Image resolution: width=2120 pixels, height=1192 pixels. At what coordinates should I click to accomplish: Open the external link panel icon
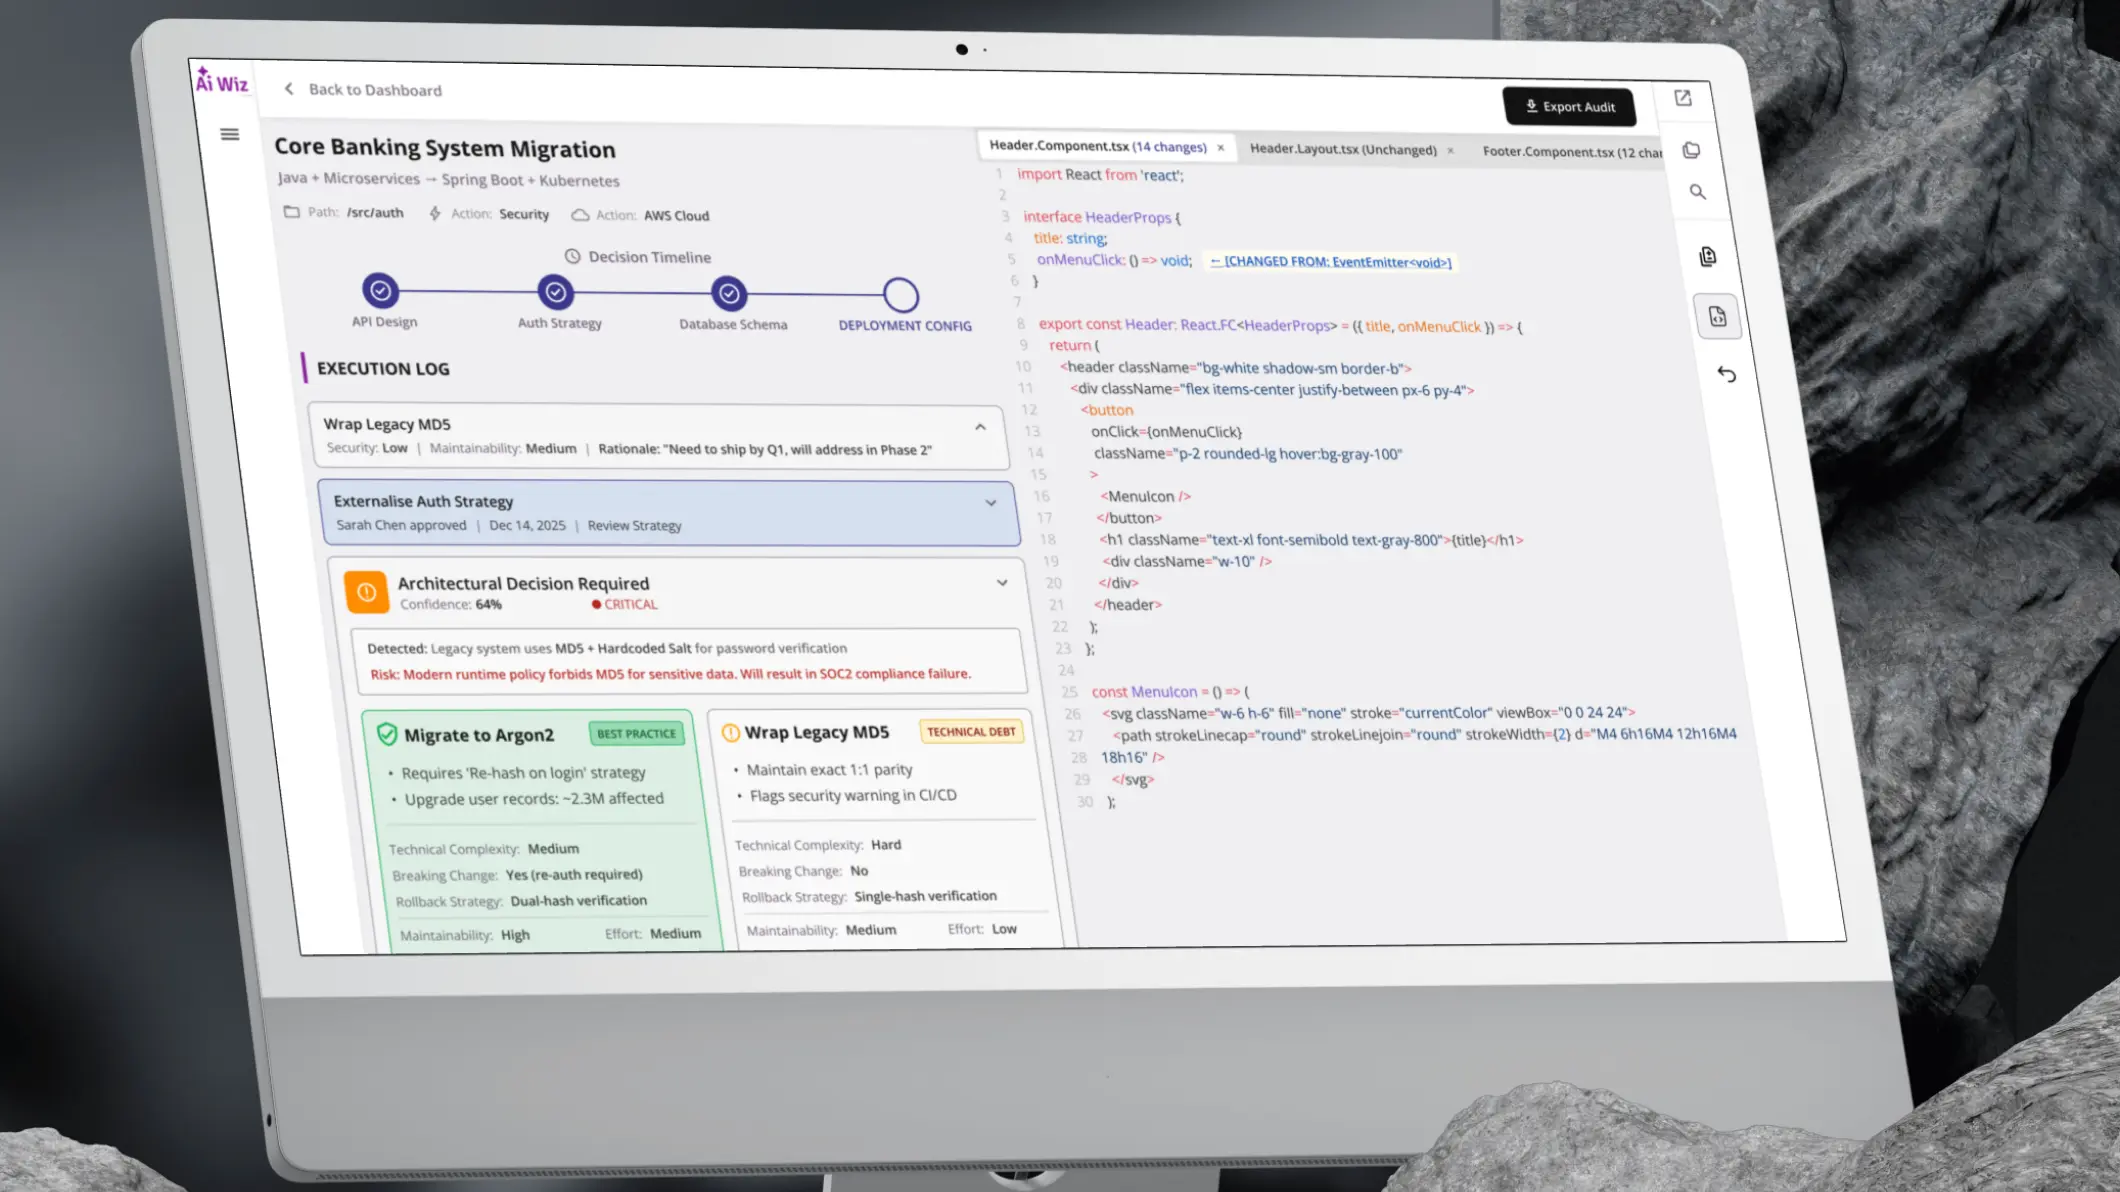pyautogui.click(x=1683, y=98)
